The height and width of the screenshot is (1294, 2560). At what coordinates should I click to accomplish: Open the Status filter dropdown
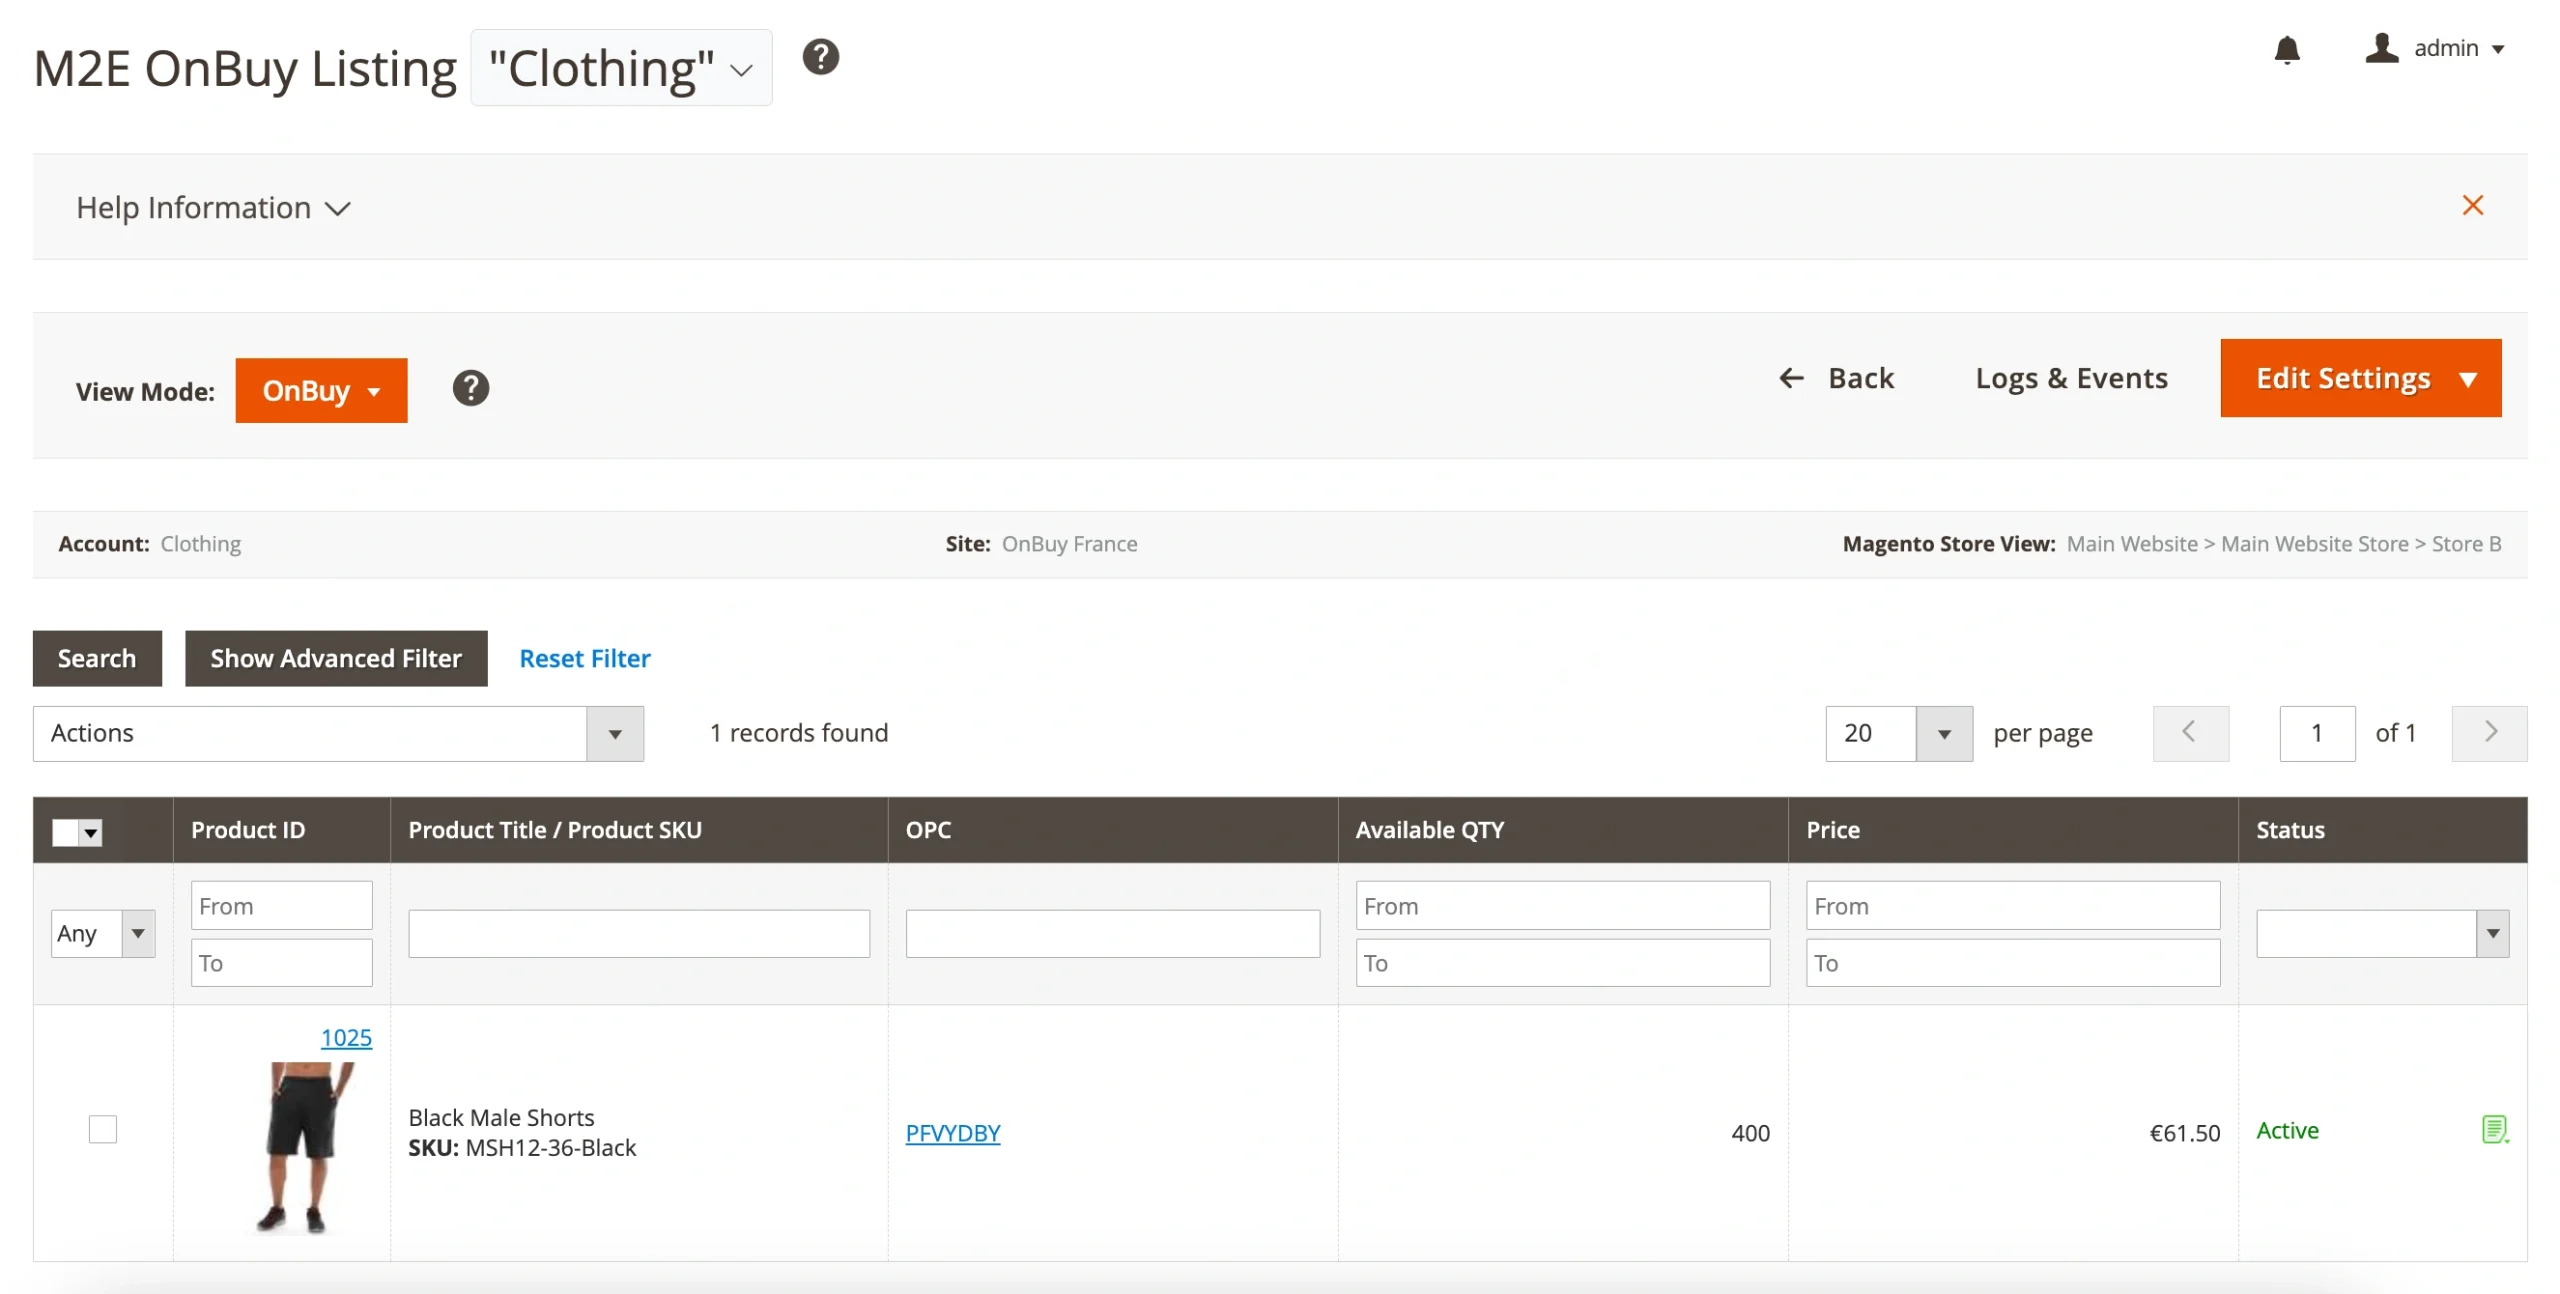click(x=2381, y=933)
